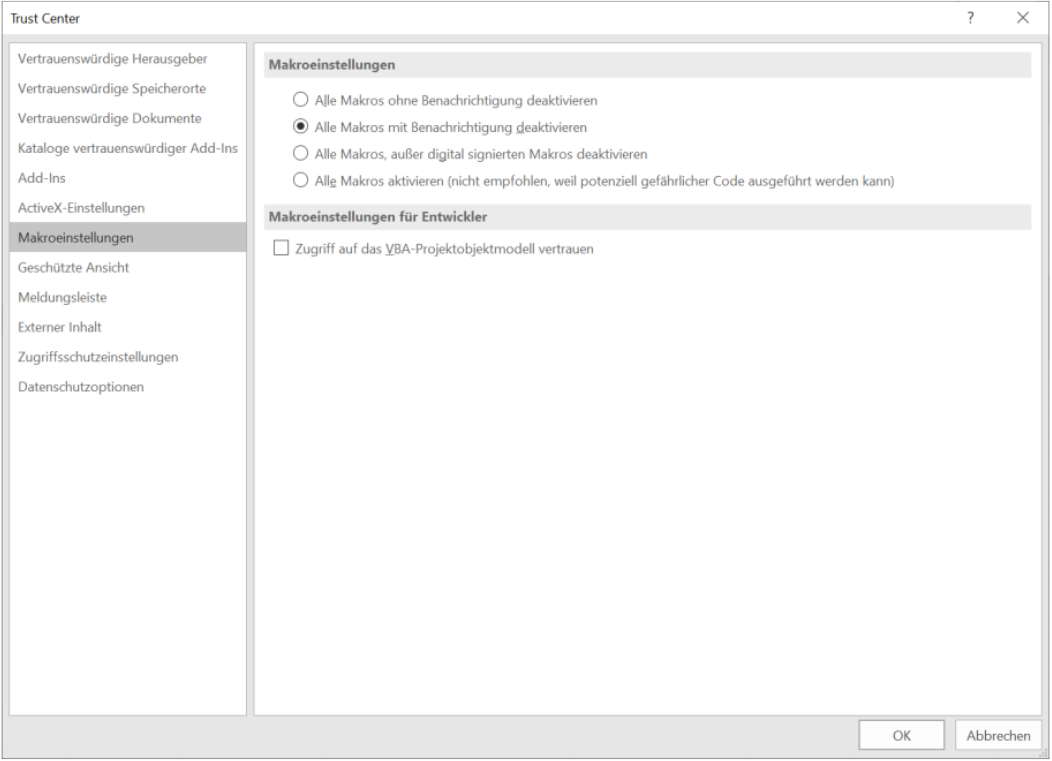Viewport: 1052px width, 761px height.
Task: Enable the 'Alle Makros aktivieren' option
Action: (x=299, y=181)
